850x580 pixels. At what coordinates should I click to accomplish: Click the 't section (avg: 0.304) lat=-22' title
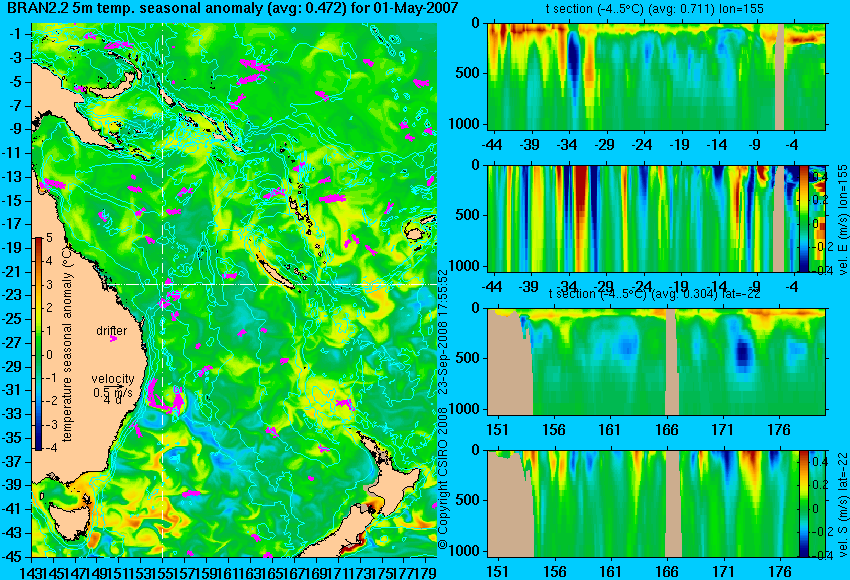(655, 294)
